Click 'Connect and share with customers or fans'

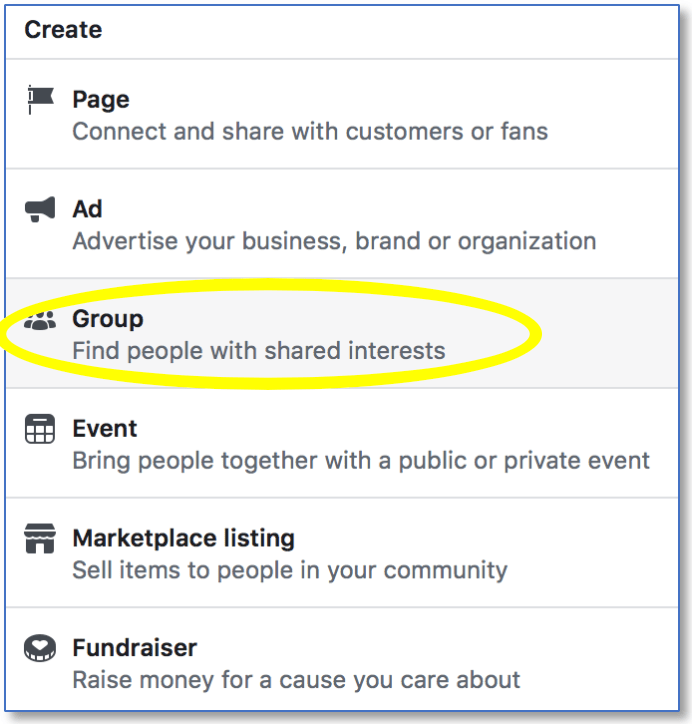(x=310, y=131)
